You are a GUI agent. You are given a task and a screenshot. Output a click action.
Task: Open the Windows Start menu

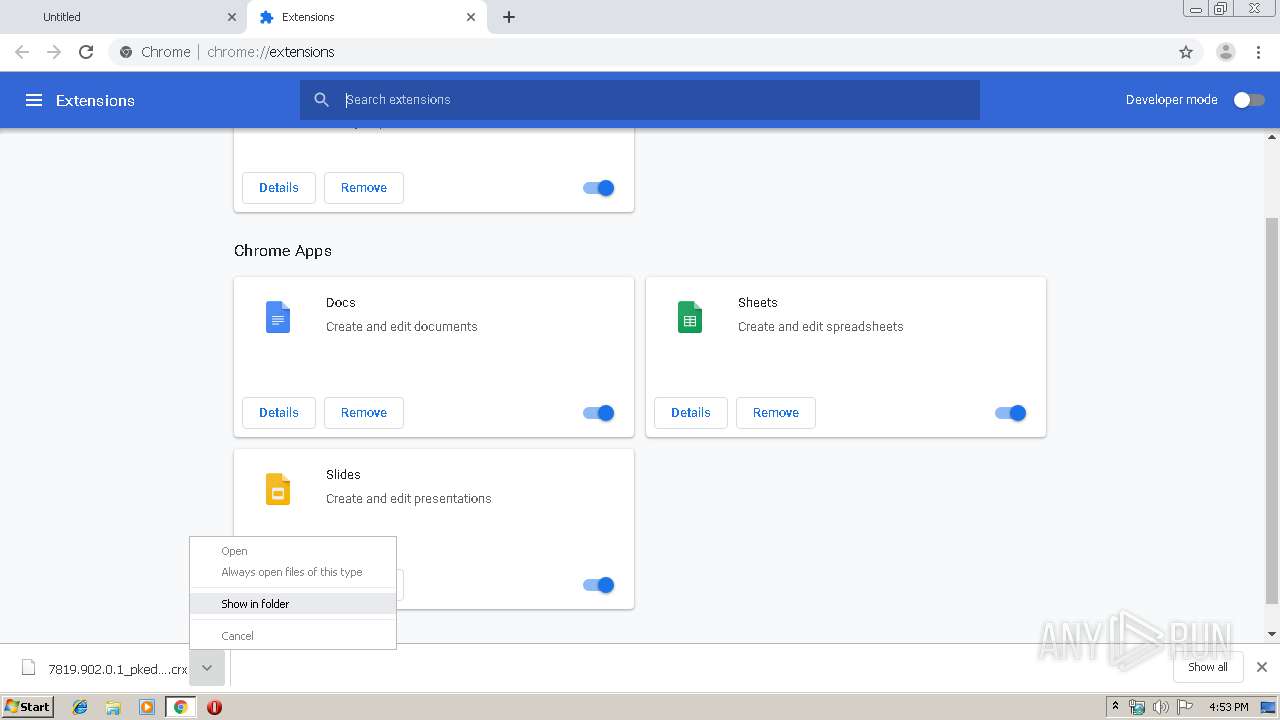click(x=28, y=707)
